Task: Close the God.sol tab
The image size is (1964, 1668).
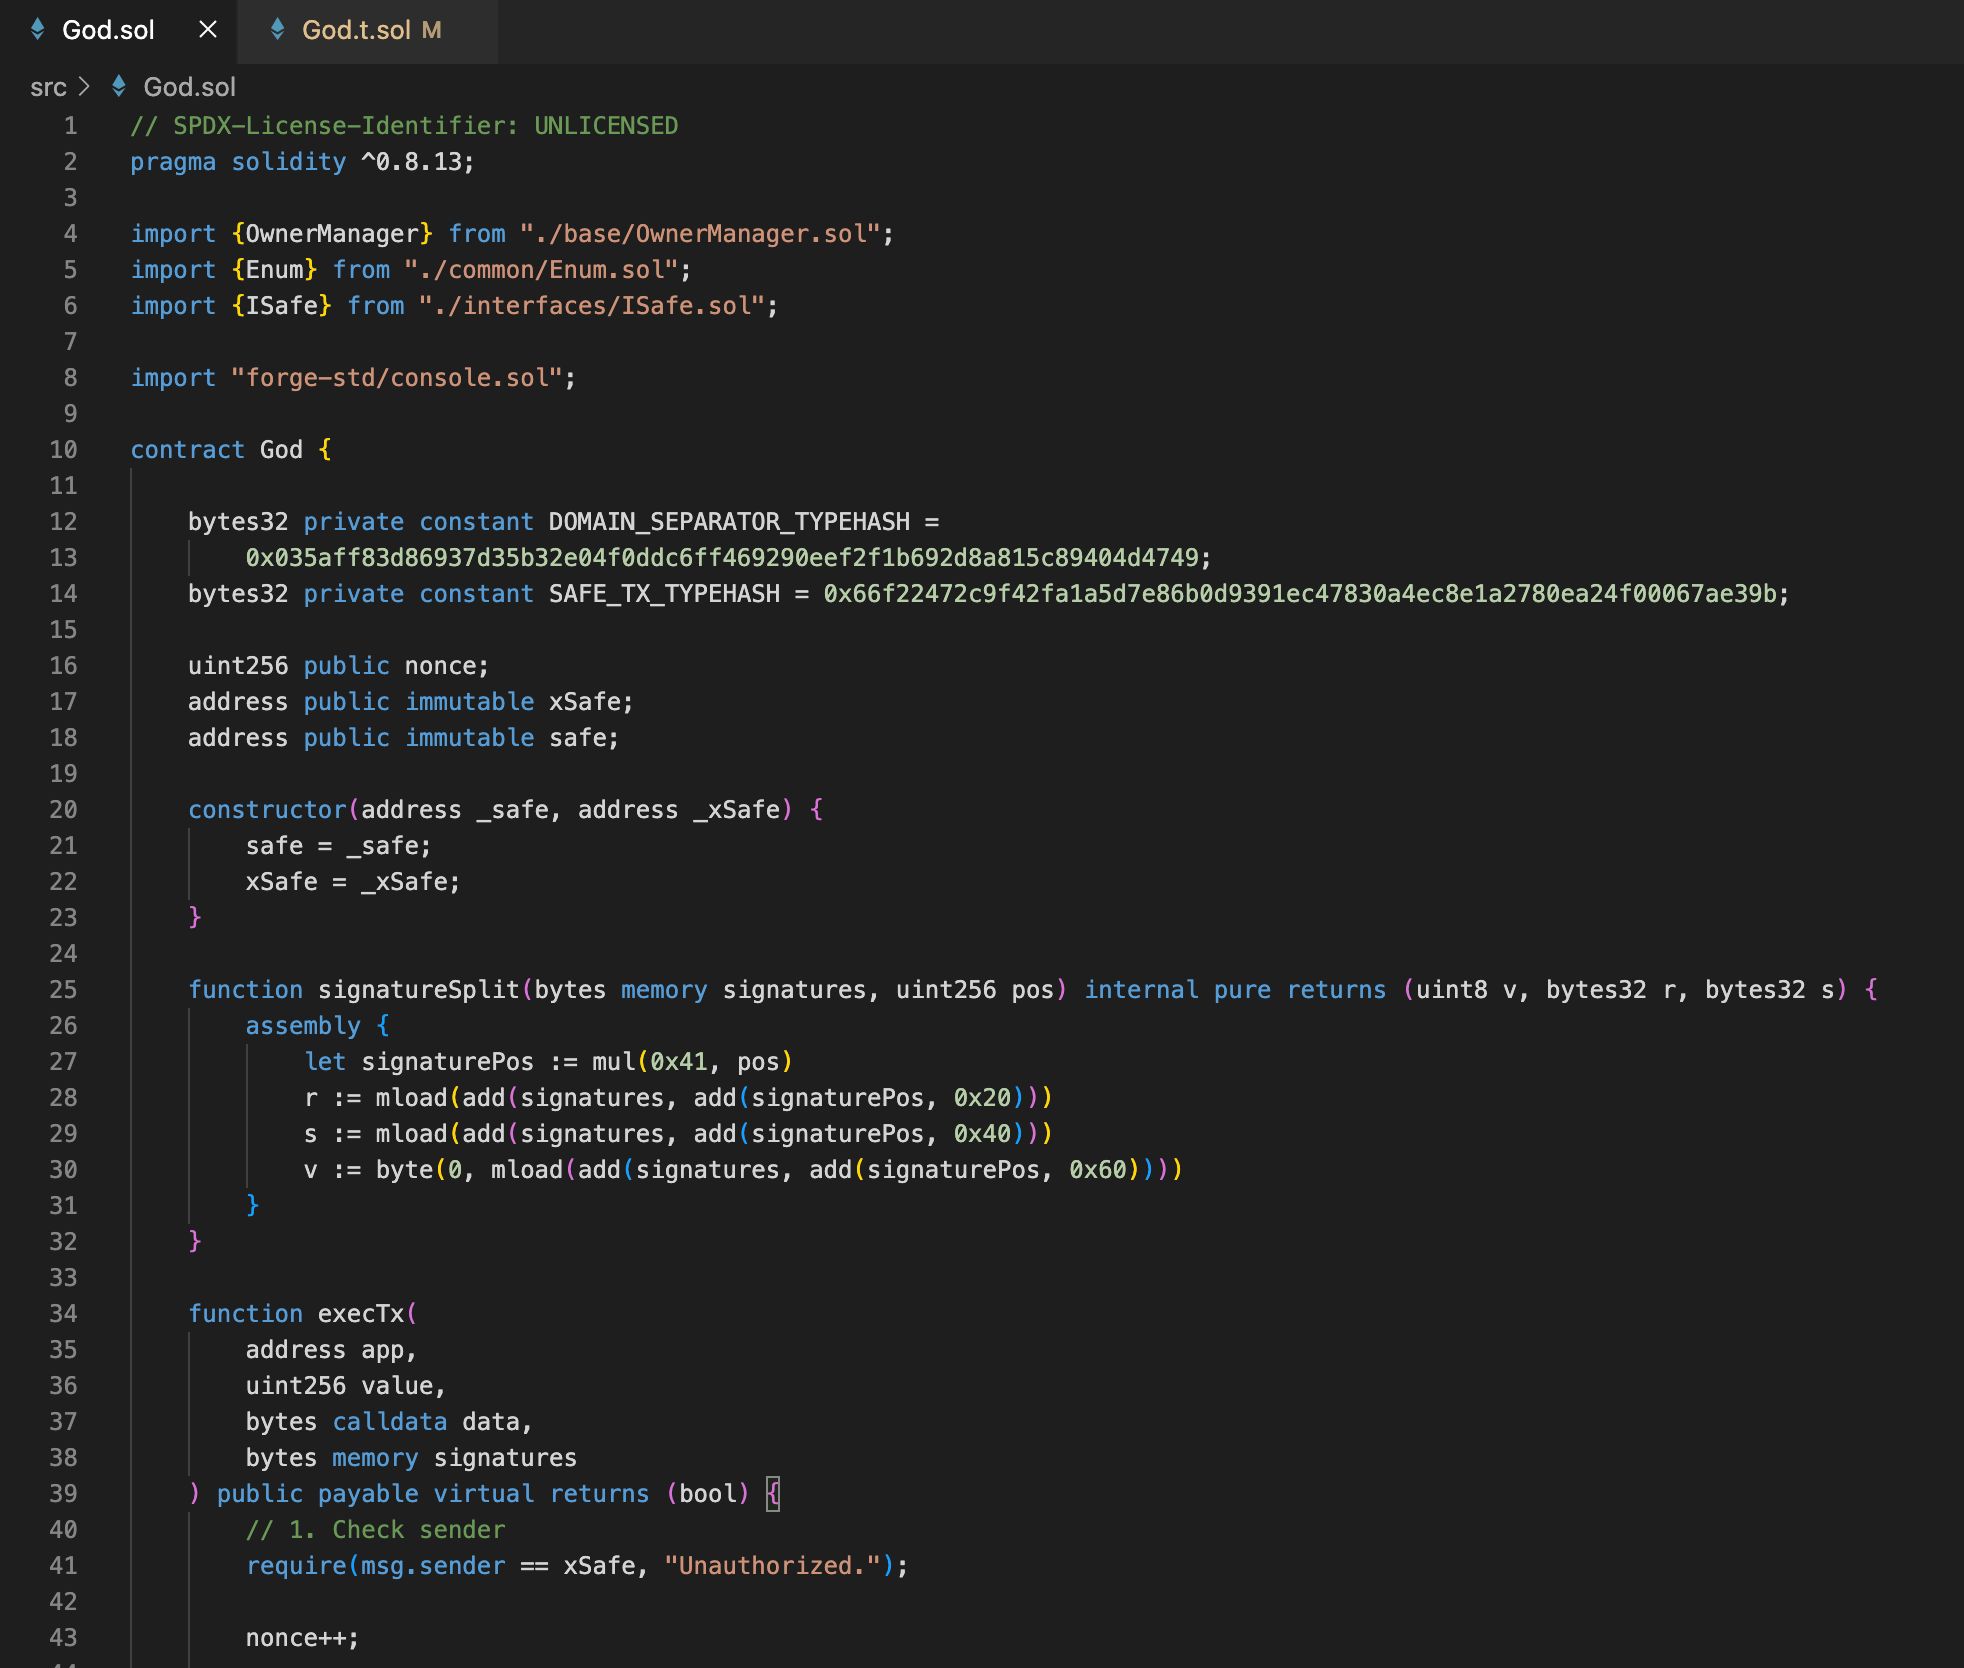Action: (x=208, y=30)
